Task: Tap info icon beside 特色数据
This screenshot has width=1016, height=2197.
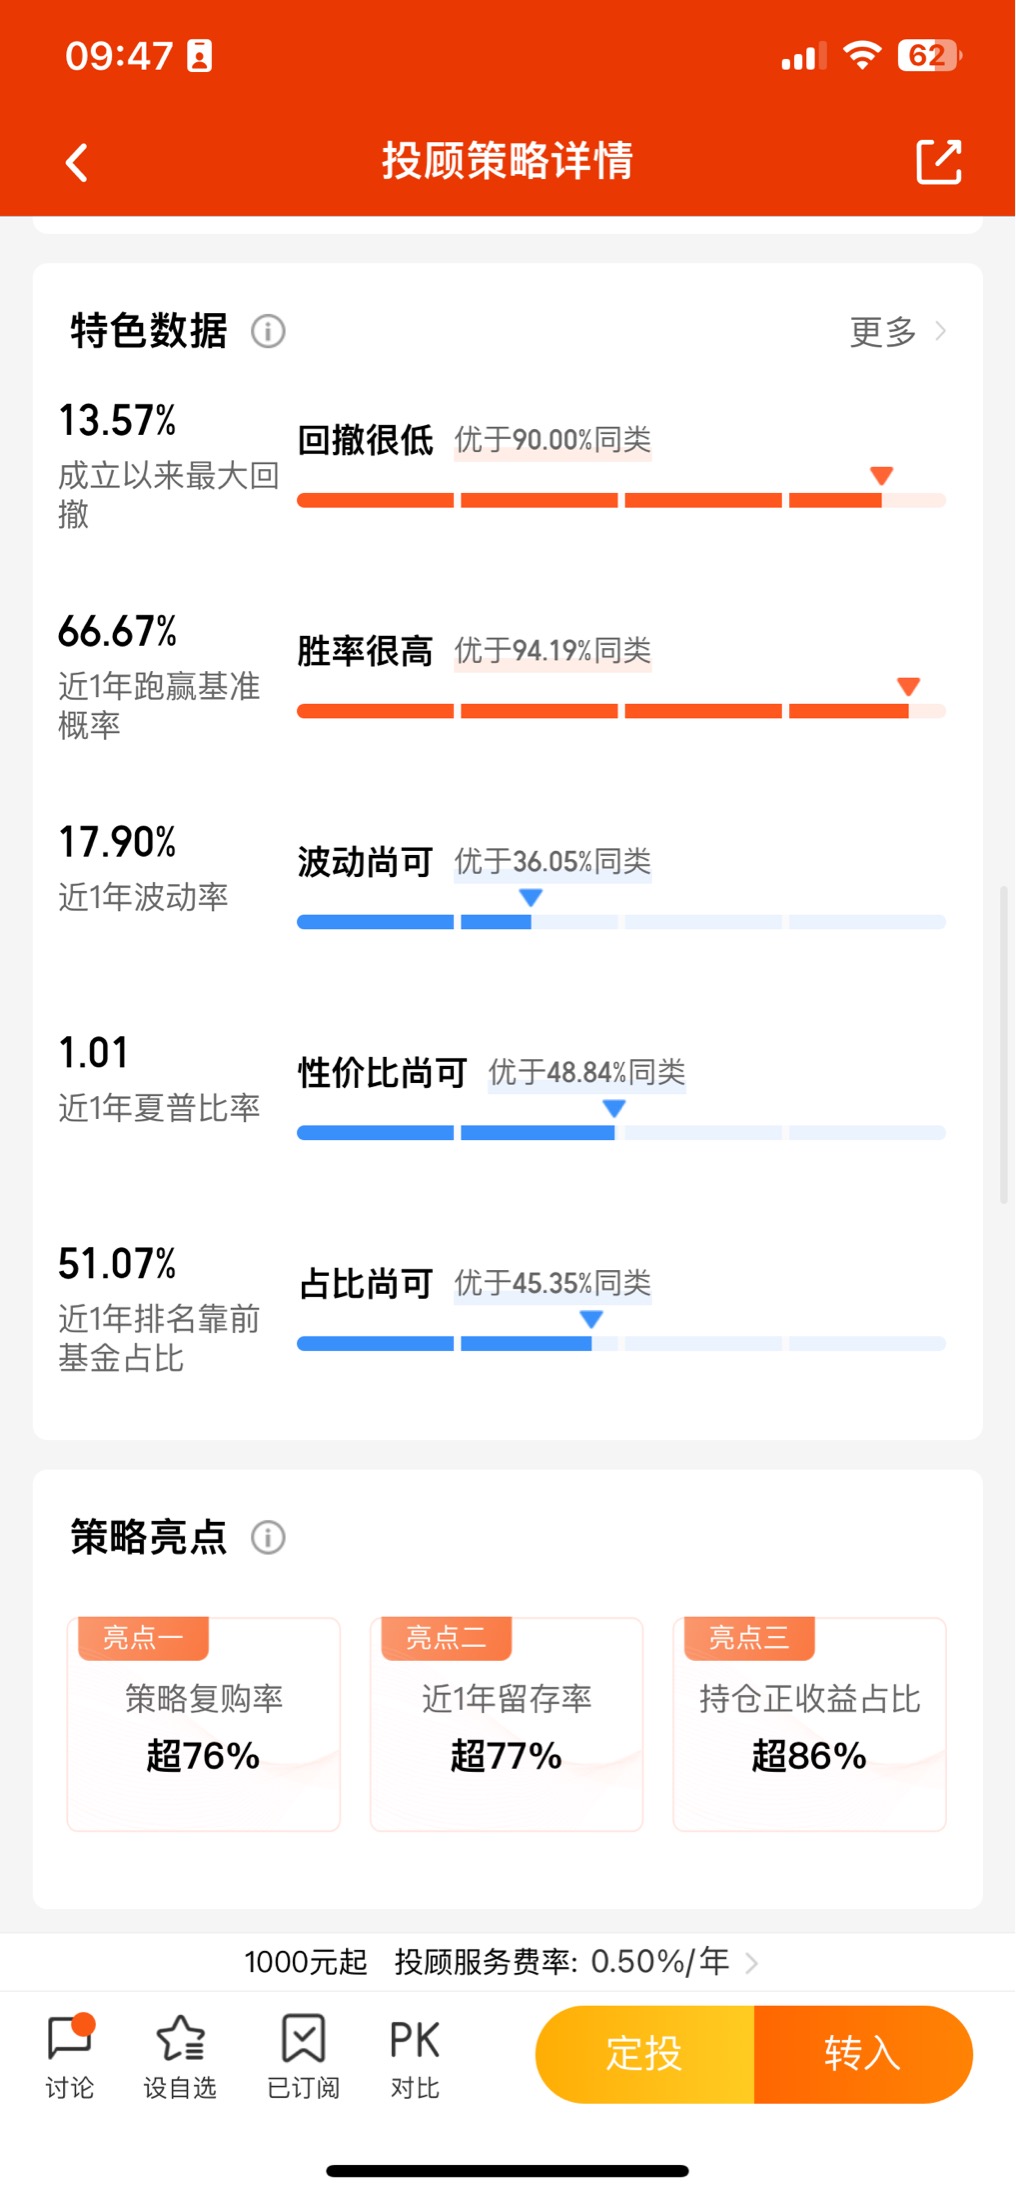Action: pos(268,331)
